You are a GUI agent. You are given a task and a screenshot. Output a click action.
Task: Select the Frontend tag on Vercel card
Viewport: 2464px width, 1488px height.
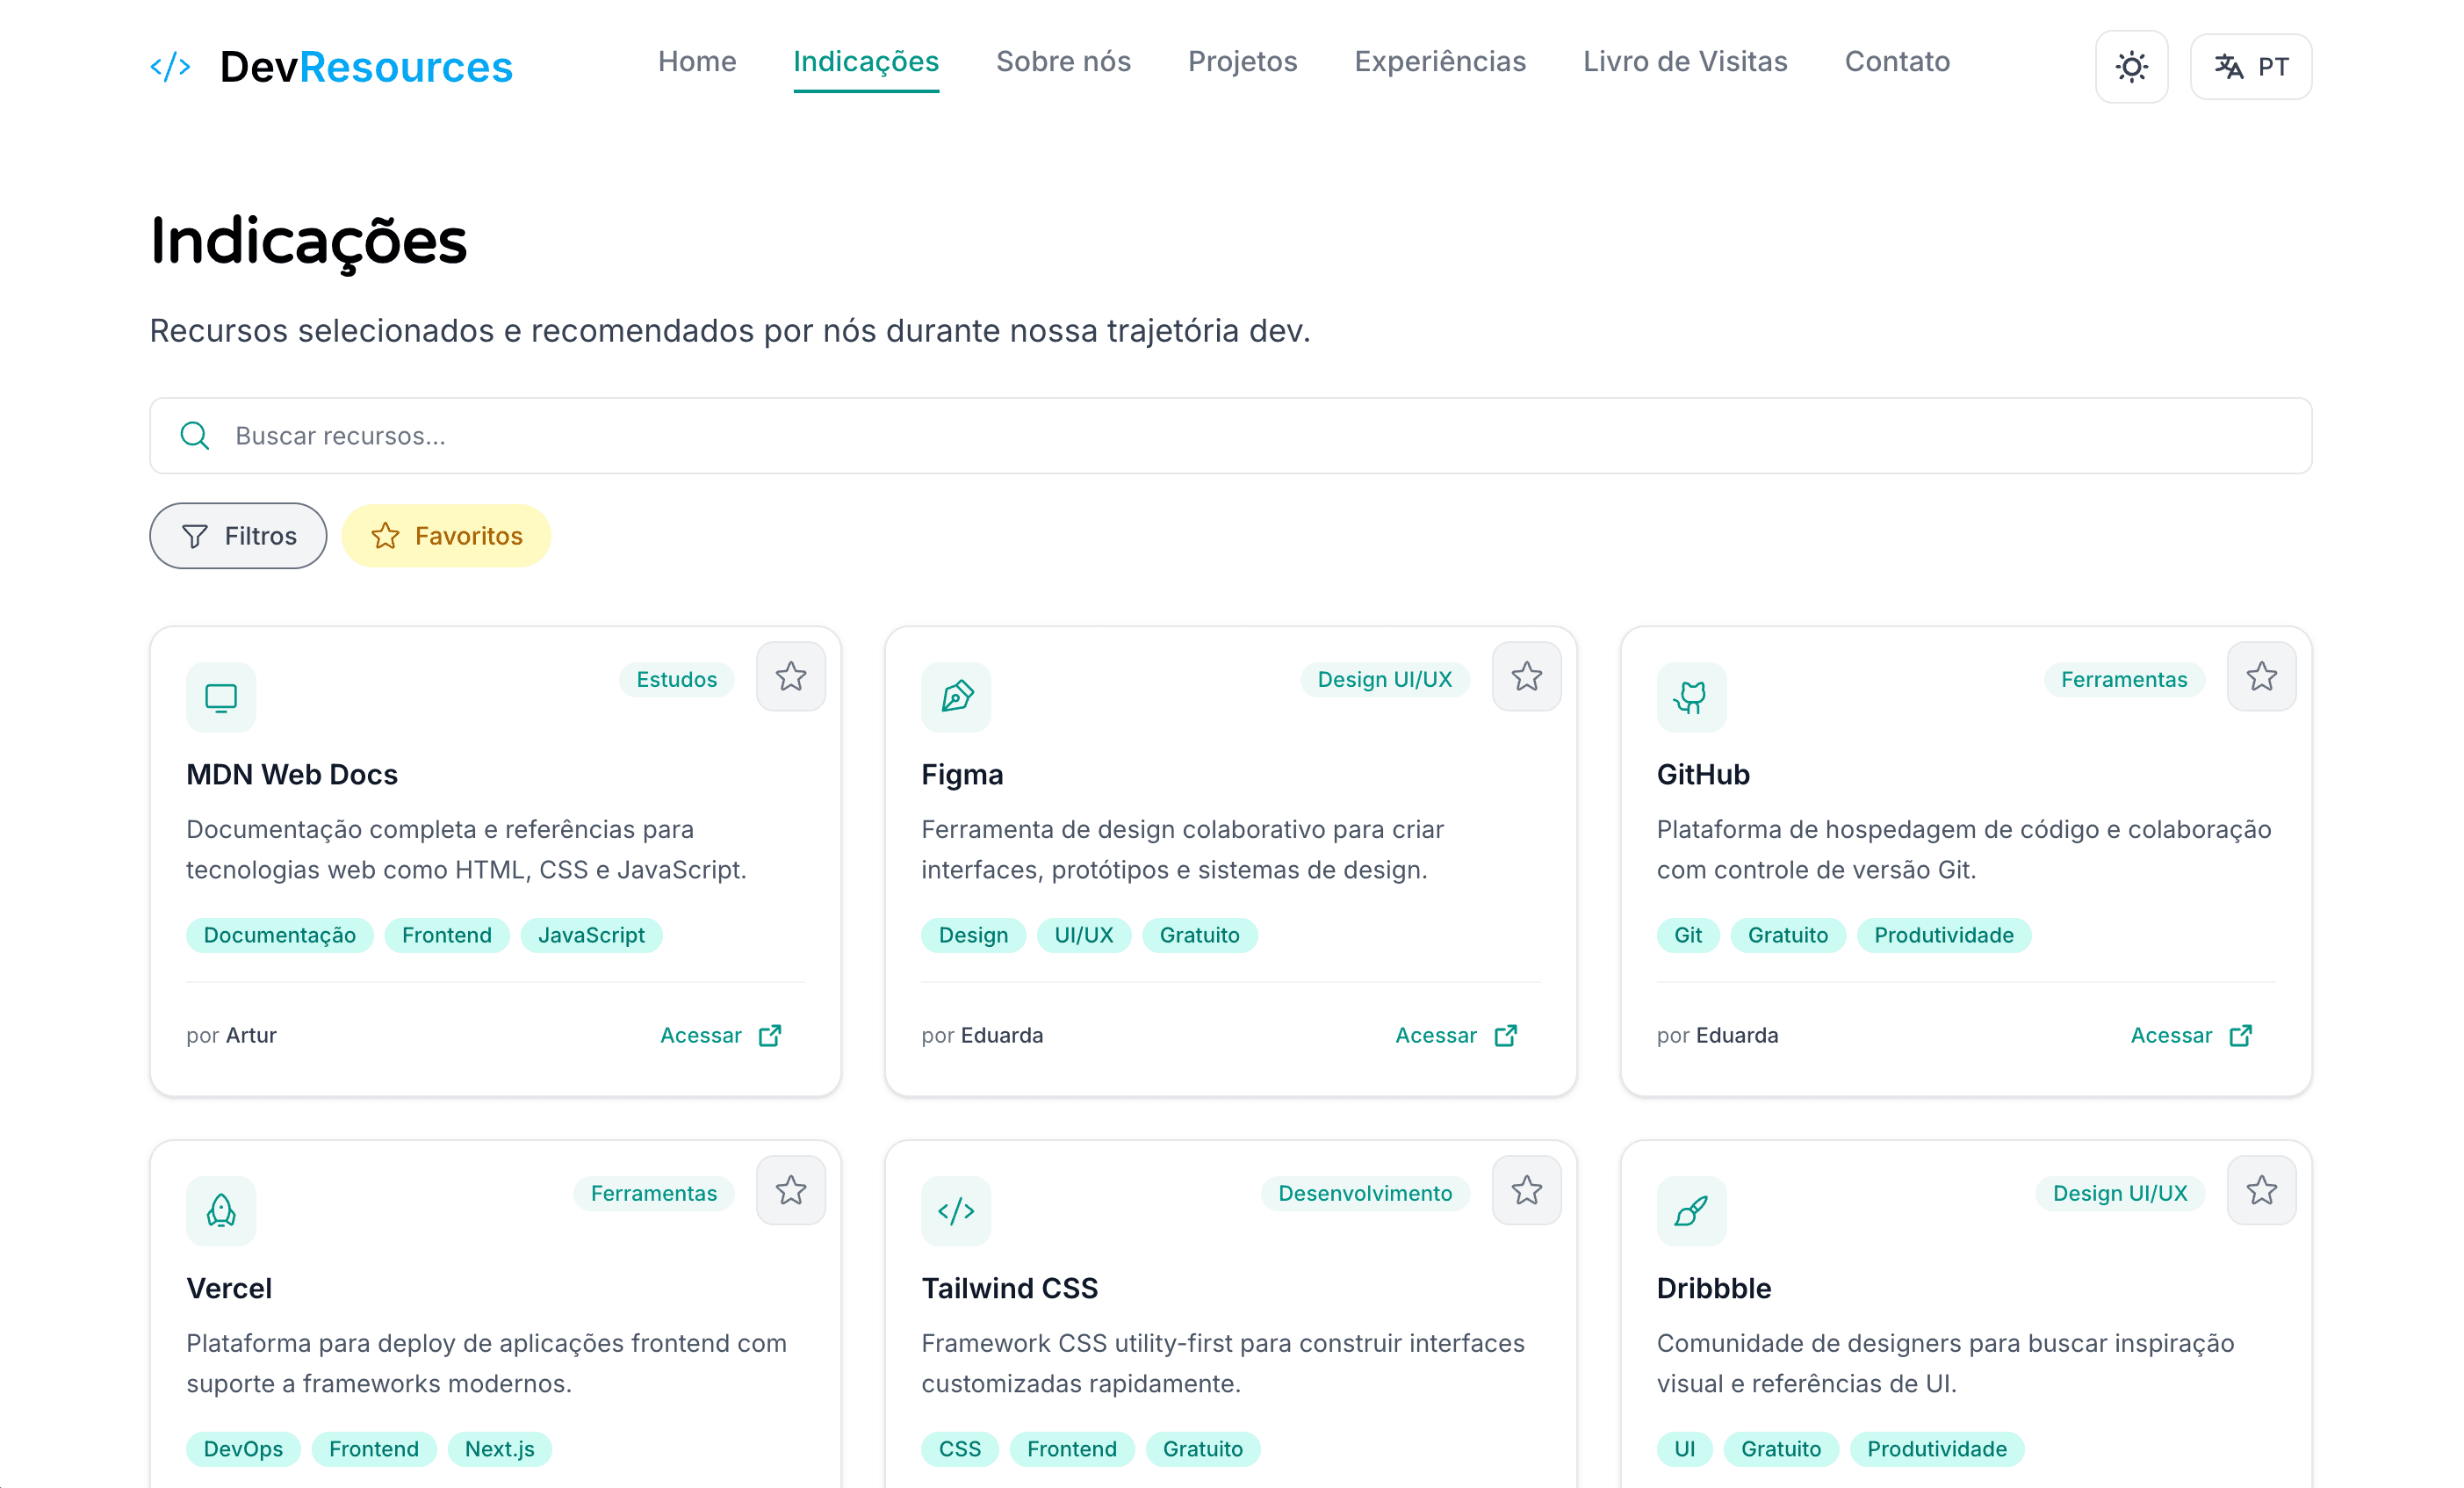374,1450
